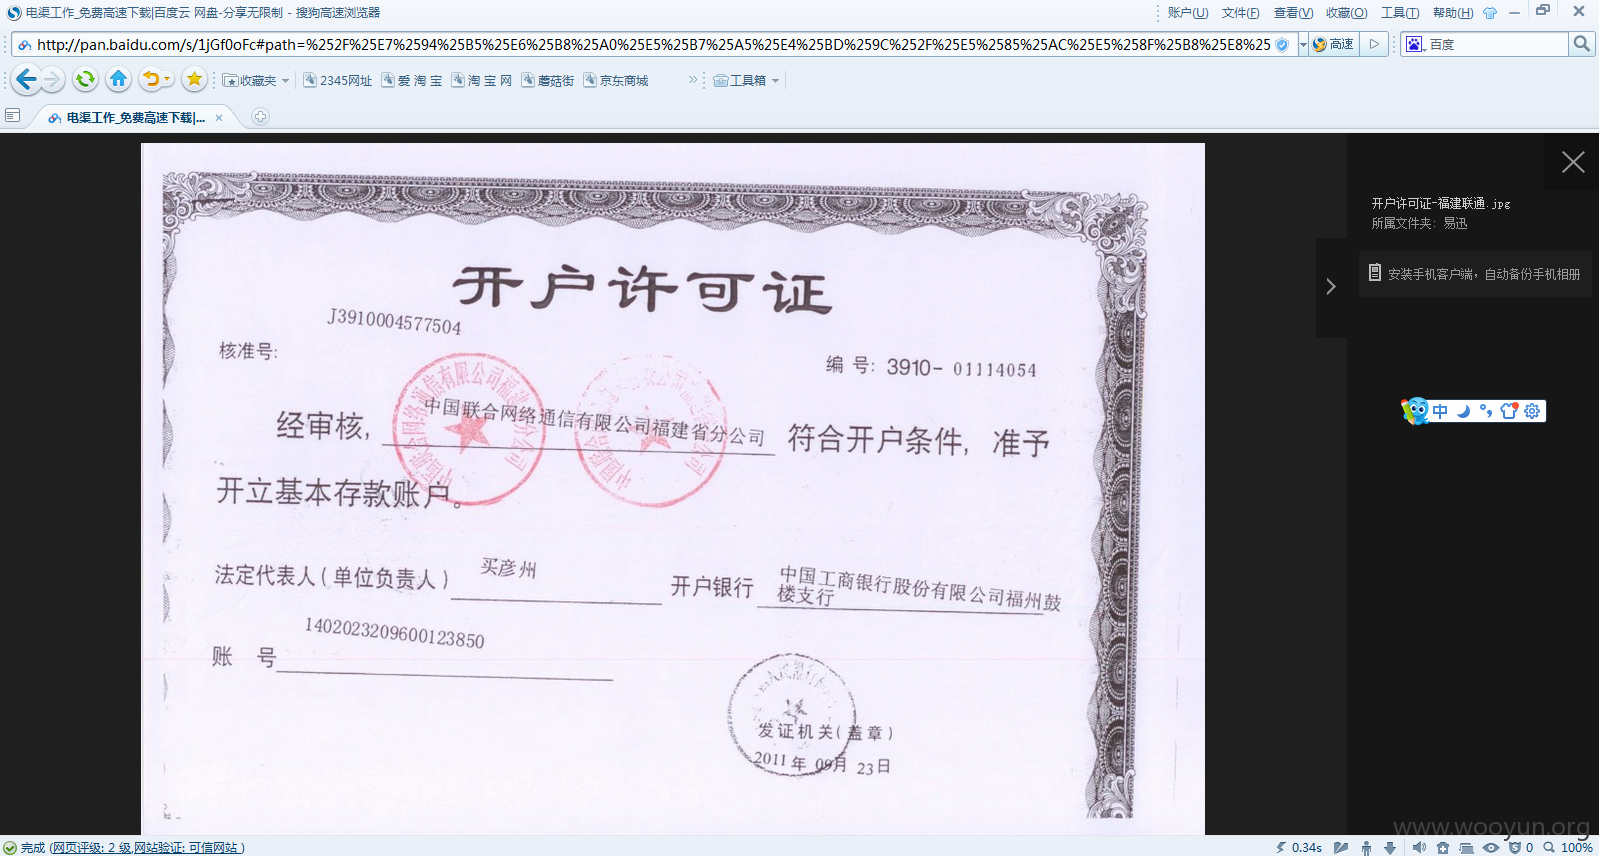The image size is (1599, 856).
Task: Go back with the blue arrow
Action: (26, 79)
